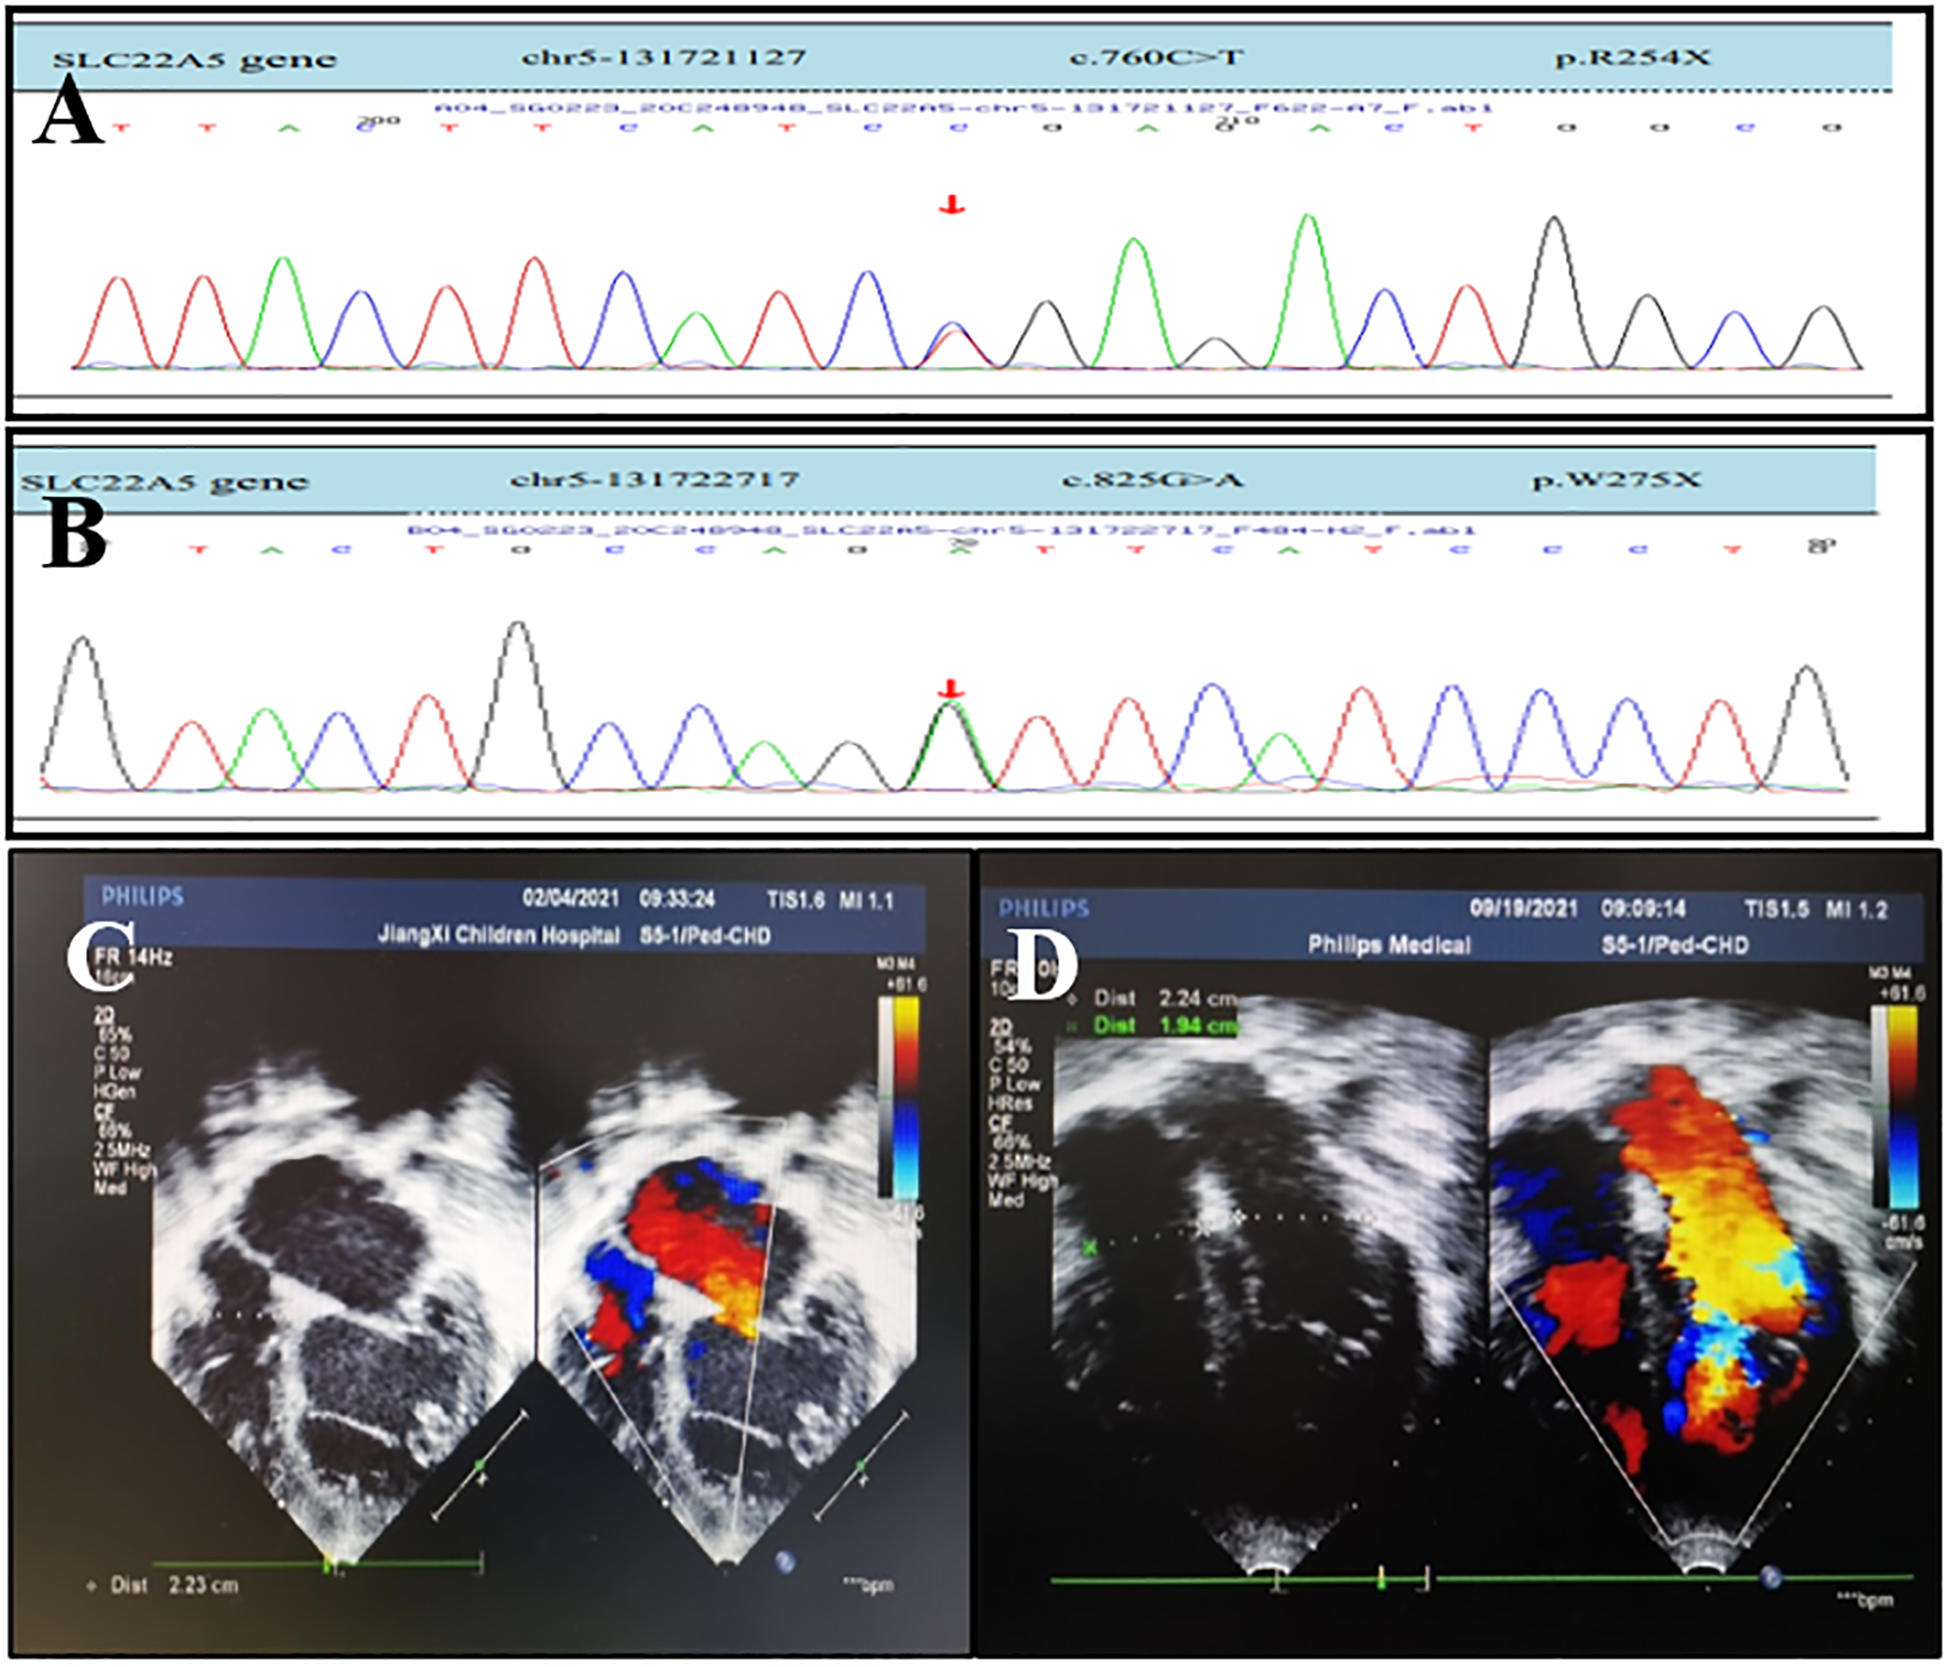Screen dimensions: 1950x1667
Task: Click the p.R254X protein change text
Action: point(1631,58)
